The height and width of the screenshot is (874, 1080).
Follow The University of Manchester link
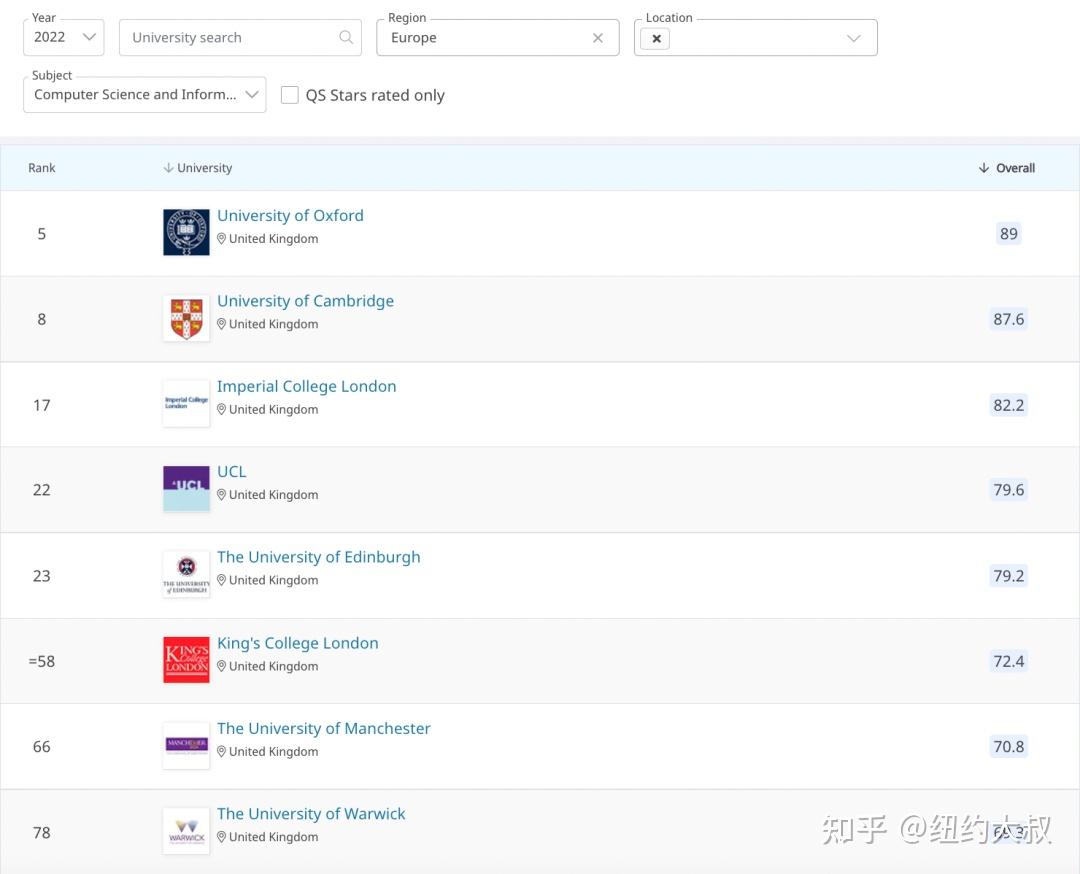[x=323, y=728]
